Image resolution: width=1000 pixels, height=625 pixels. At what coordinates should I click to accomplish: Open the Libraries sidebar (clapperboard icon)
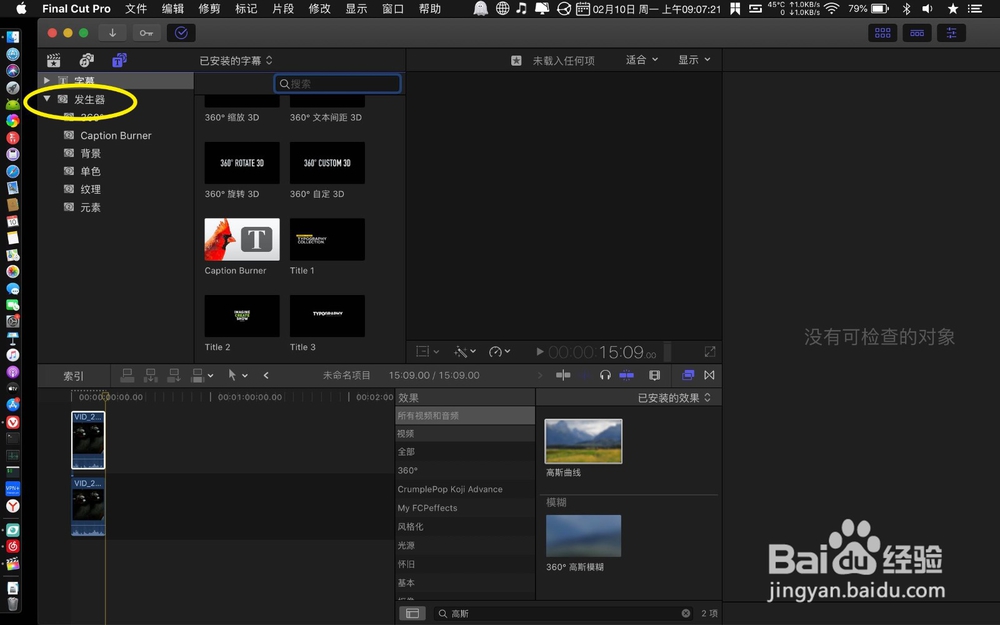click(54, 60)
